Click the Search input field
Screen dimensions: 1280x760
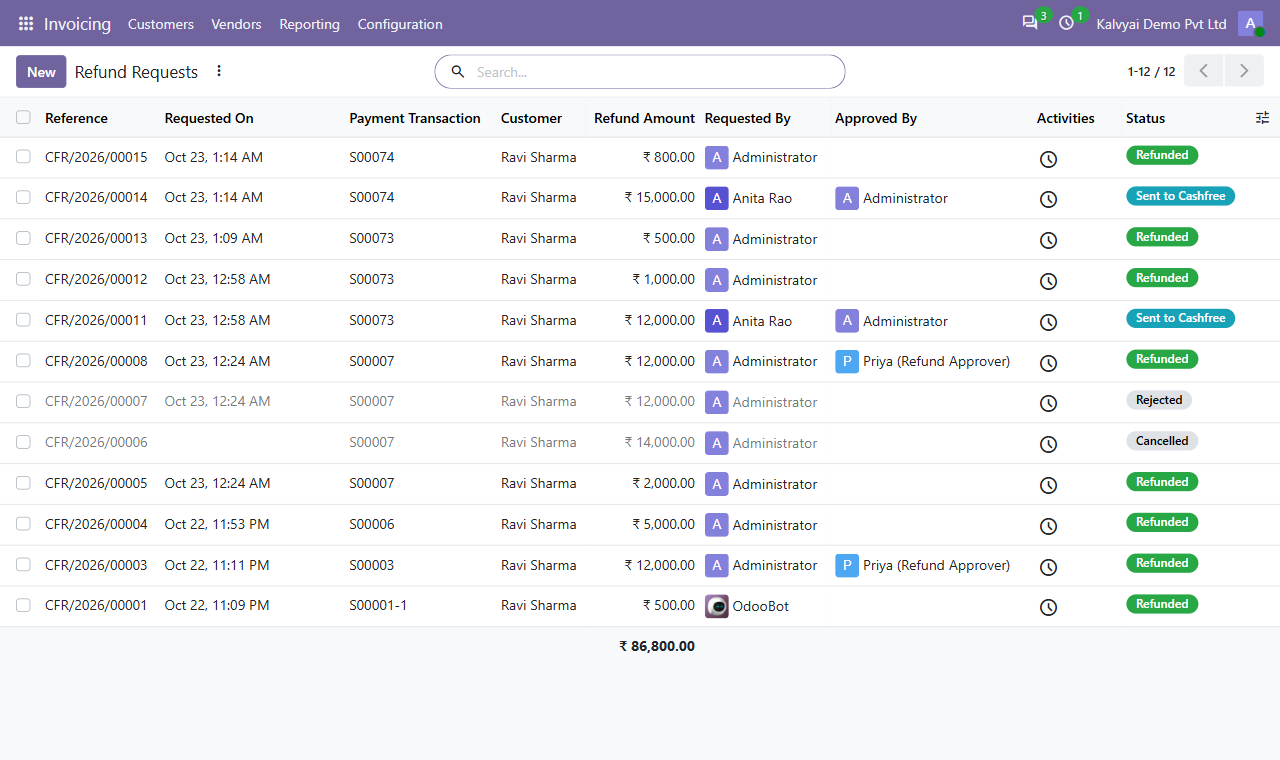point(655,72)
